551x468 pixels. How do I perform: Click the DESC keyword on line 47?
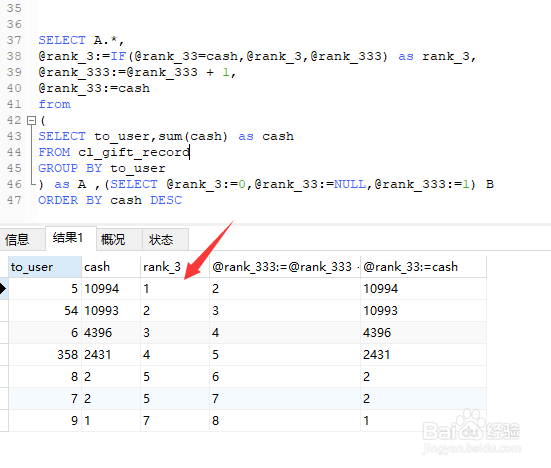click(166, 200)
